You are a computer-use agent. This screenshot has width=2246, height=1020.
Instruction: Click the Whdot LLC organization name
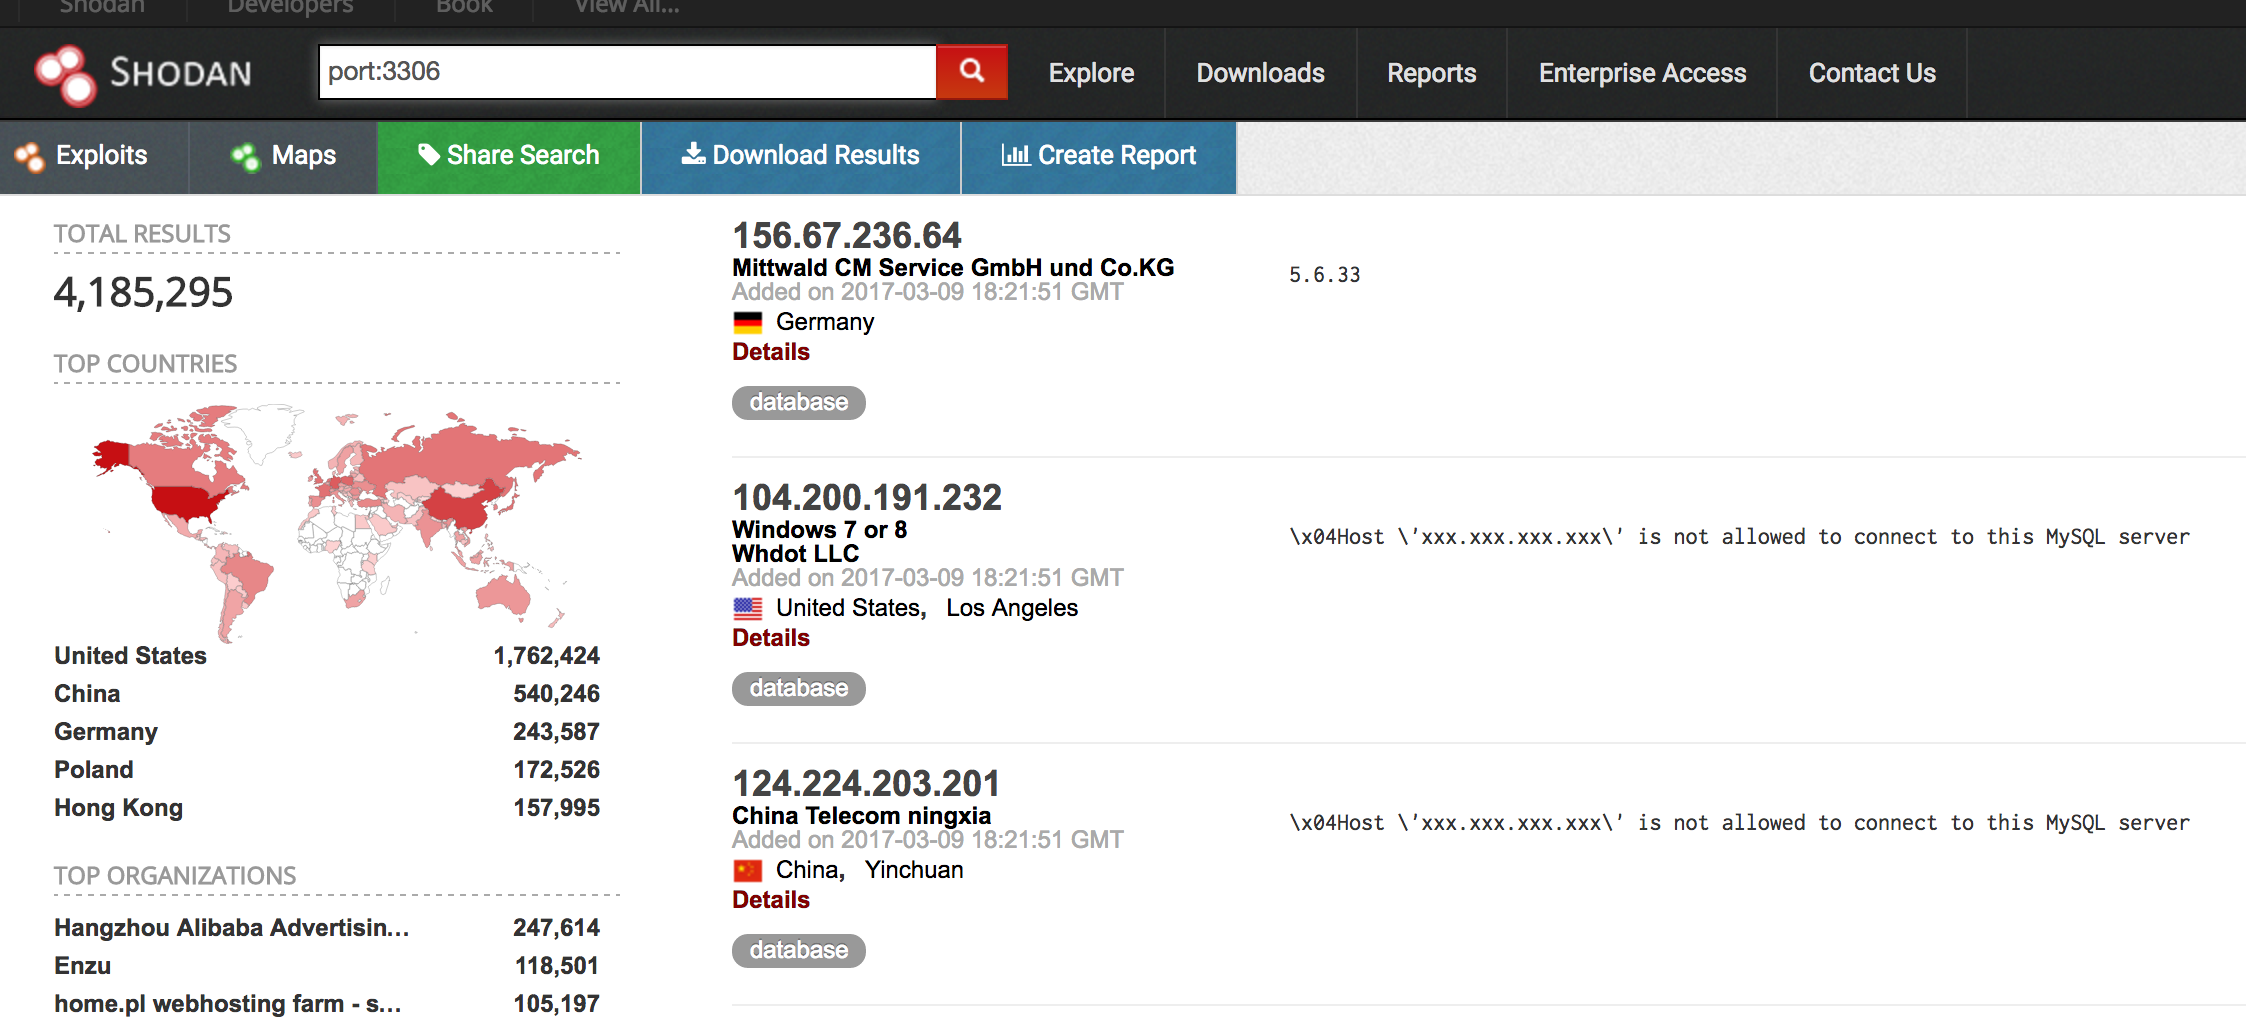795,554
